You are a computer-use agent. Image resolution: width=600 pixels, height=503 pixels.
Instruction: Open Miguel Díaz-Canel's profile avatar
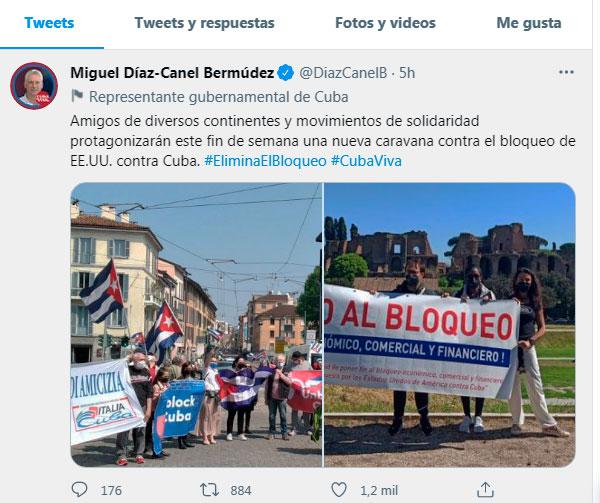pyautogui.click(x=34, y=86)
